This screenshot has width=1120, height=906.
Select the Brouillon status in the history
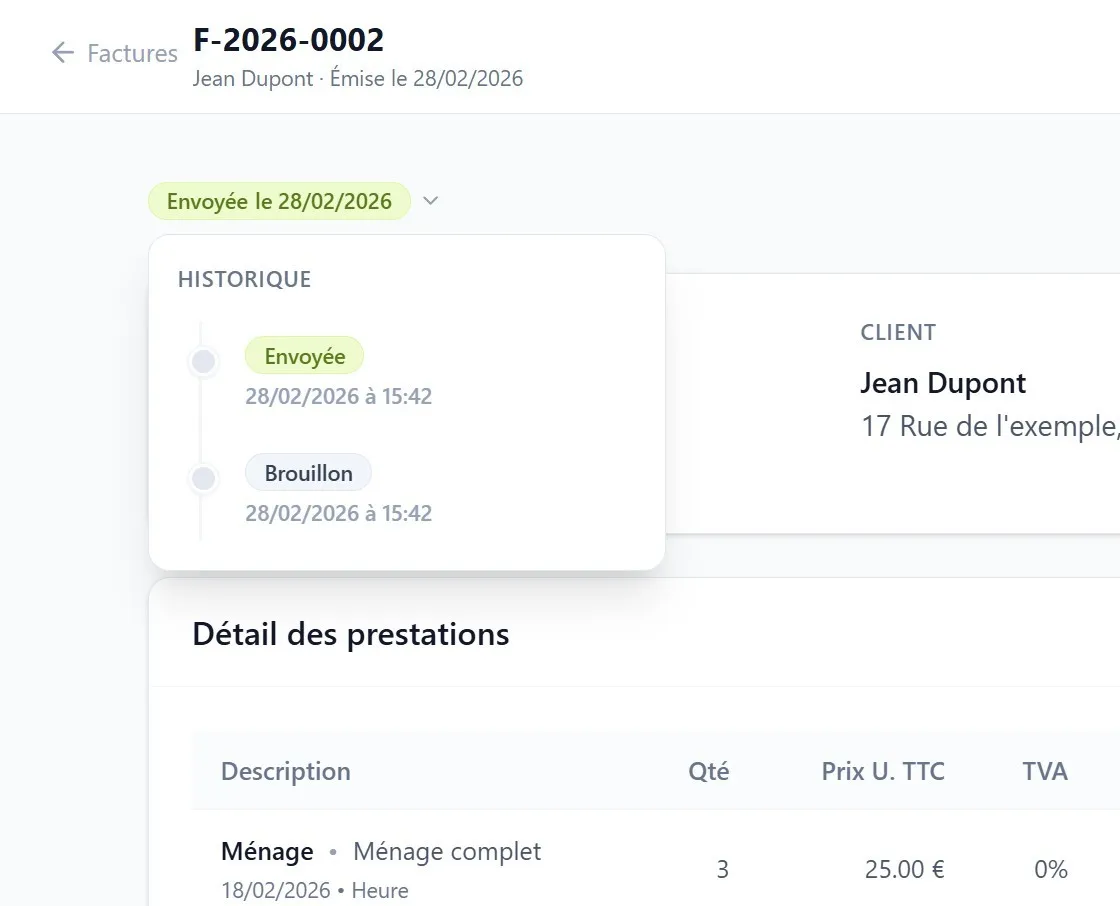click(x=308, y=472)
